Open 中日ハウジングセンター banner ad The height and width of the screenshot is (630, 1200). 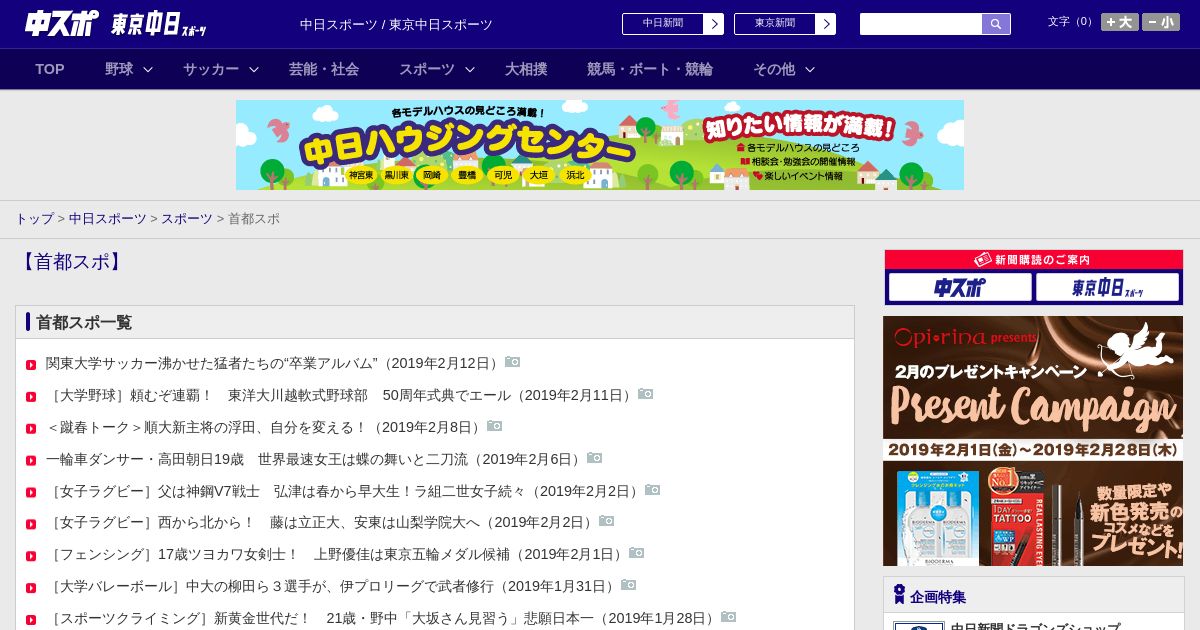coord(600,145)
